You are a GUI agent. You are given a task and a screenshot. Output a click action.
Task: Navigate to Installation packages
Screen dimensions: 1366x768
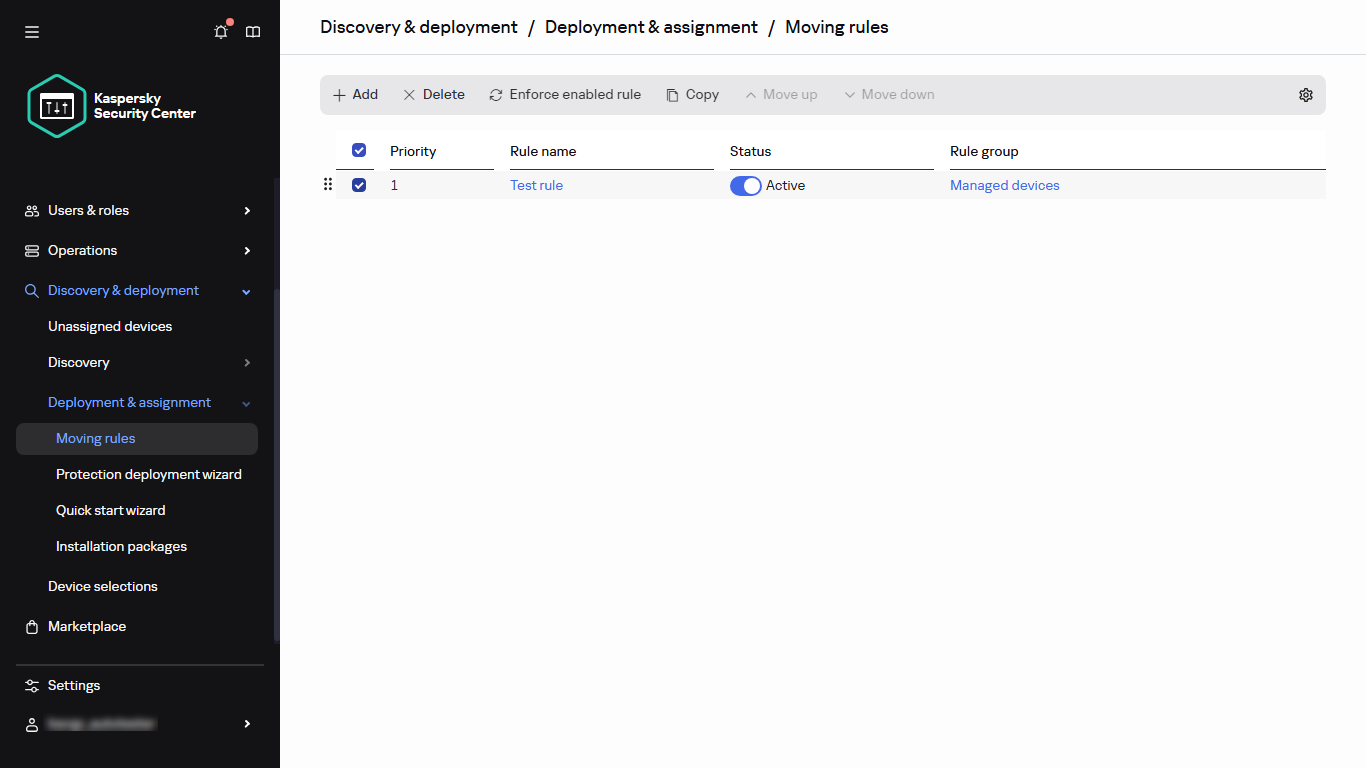click(x=121, y=546)
